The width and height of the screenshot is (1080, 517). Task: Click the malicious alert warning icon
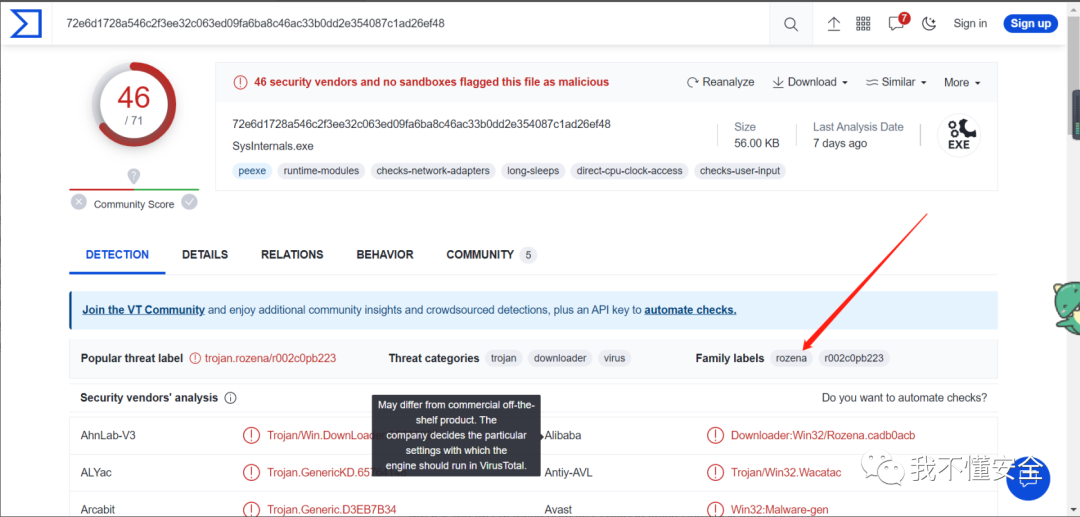pyautogui.click(x=240, y=82)
